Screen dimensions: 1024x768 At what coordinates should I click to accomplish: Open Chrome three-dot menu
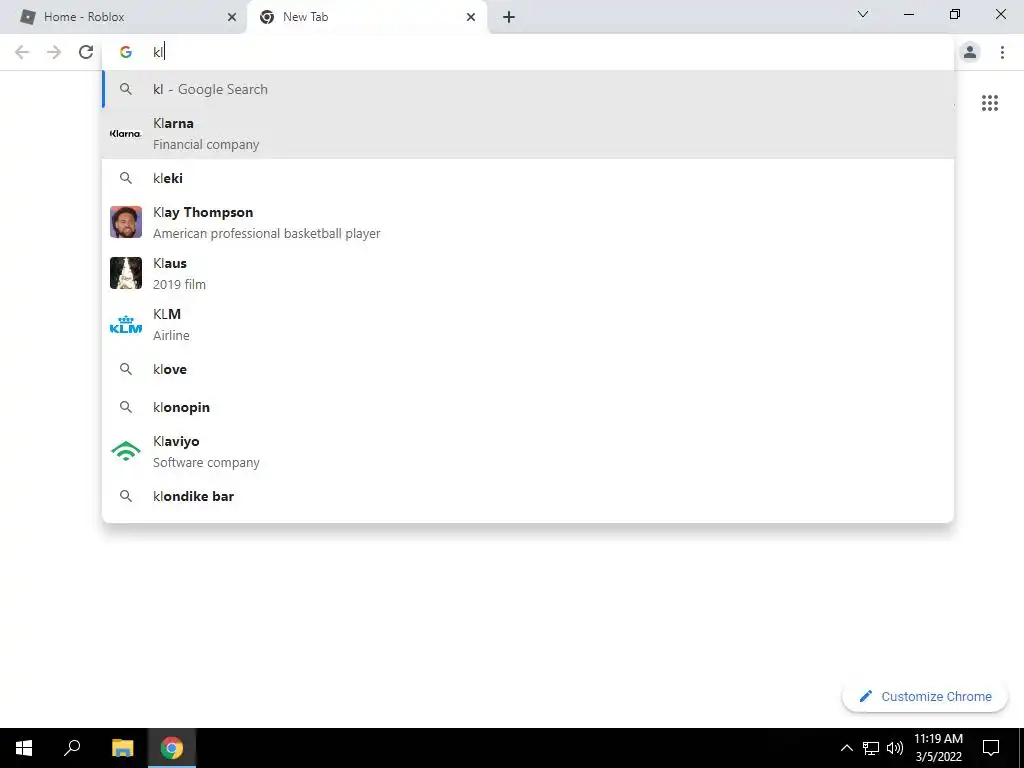click(1002, 52)
